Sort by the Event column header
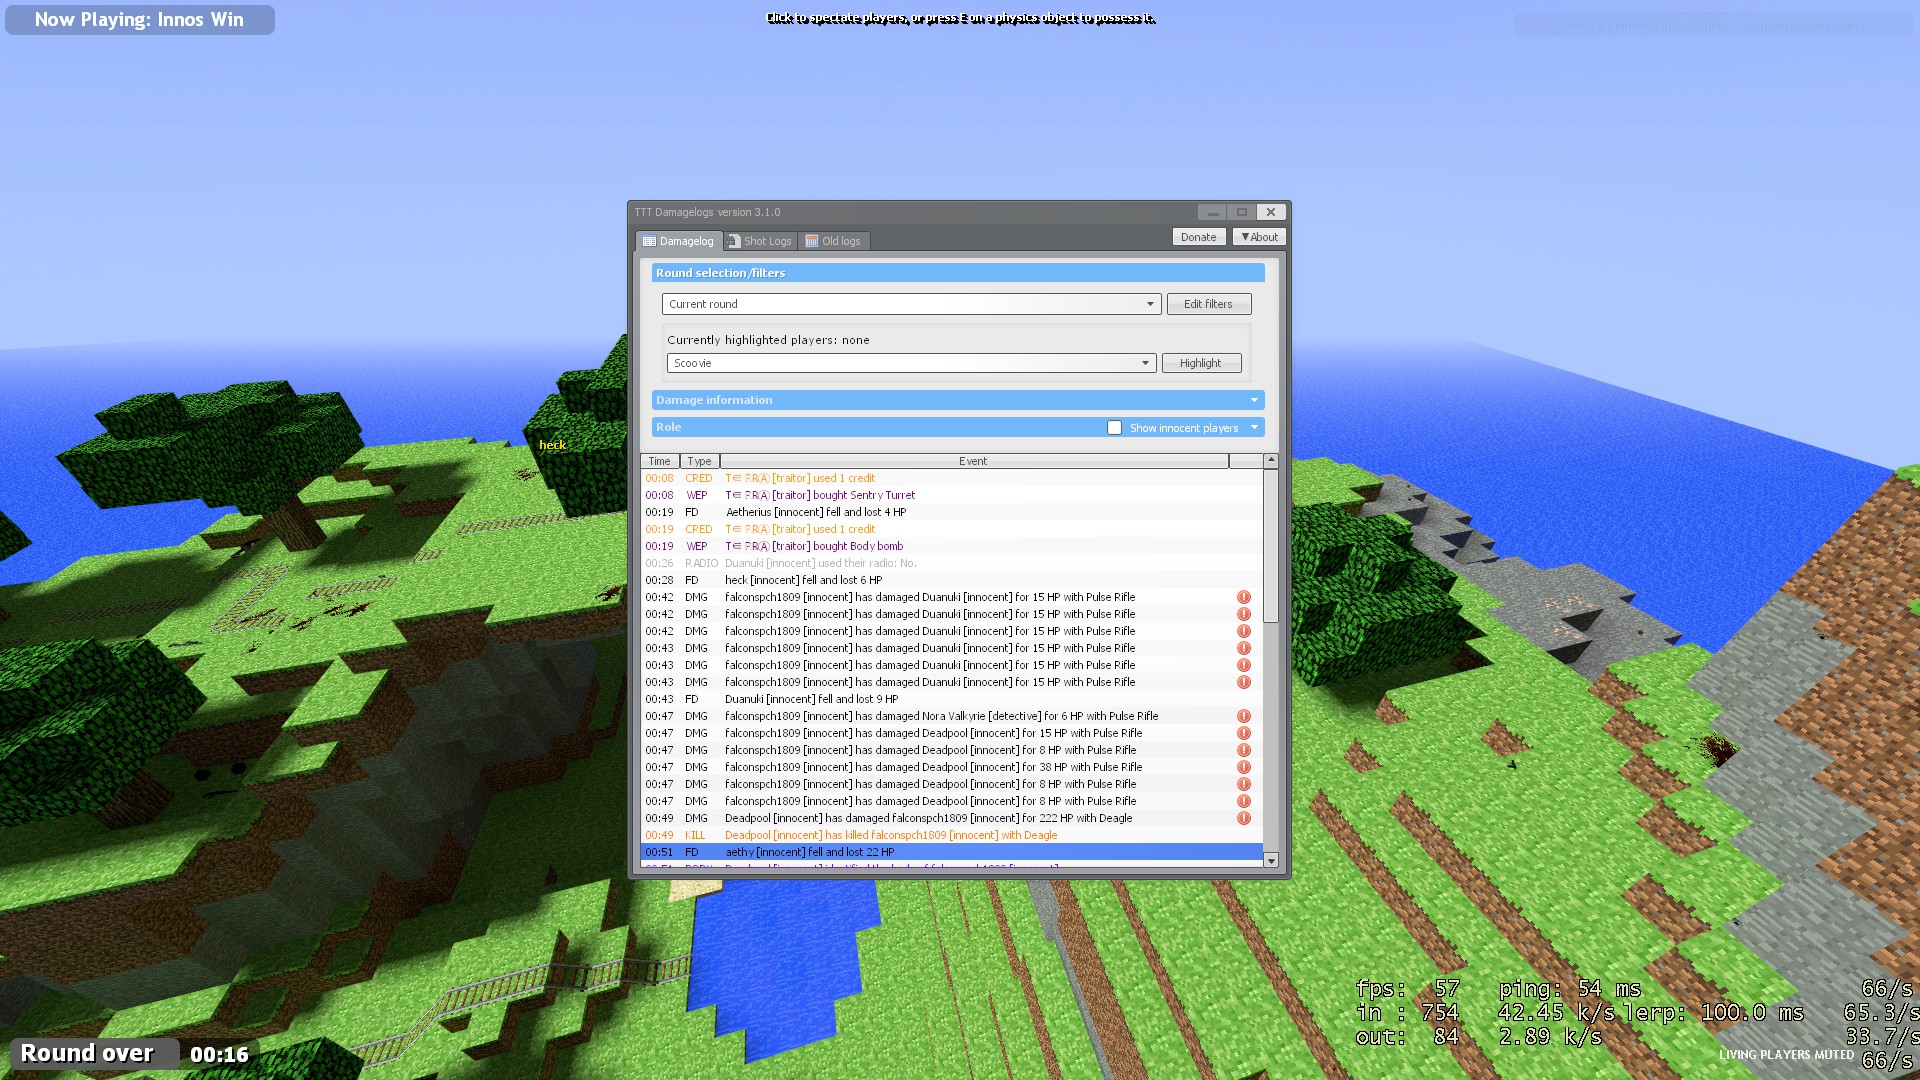The image size is (1920, 1080). pos(973,461)
